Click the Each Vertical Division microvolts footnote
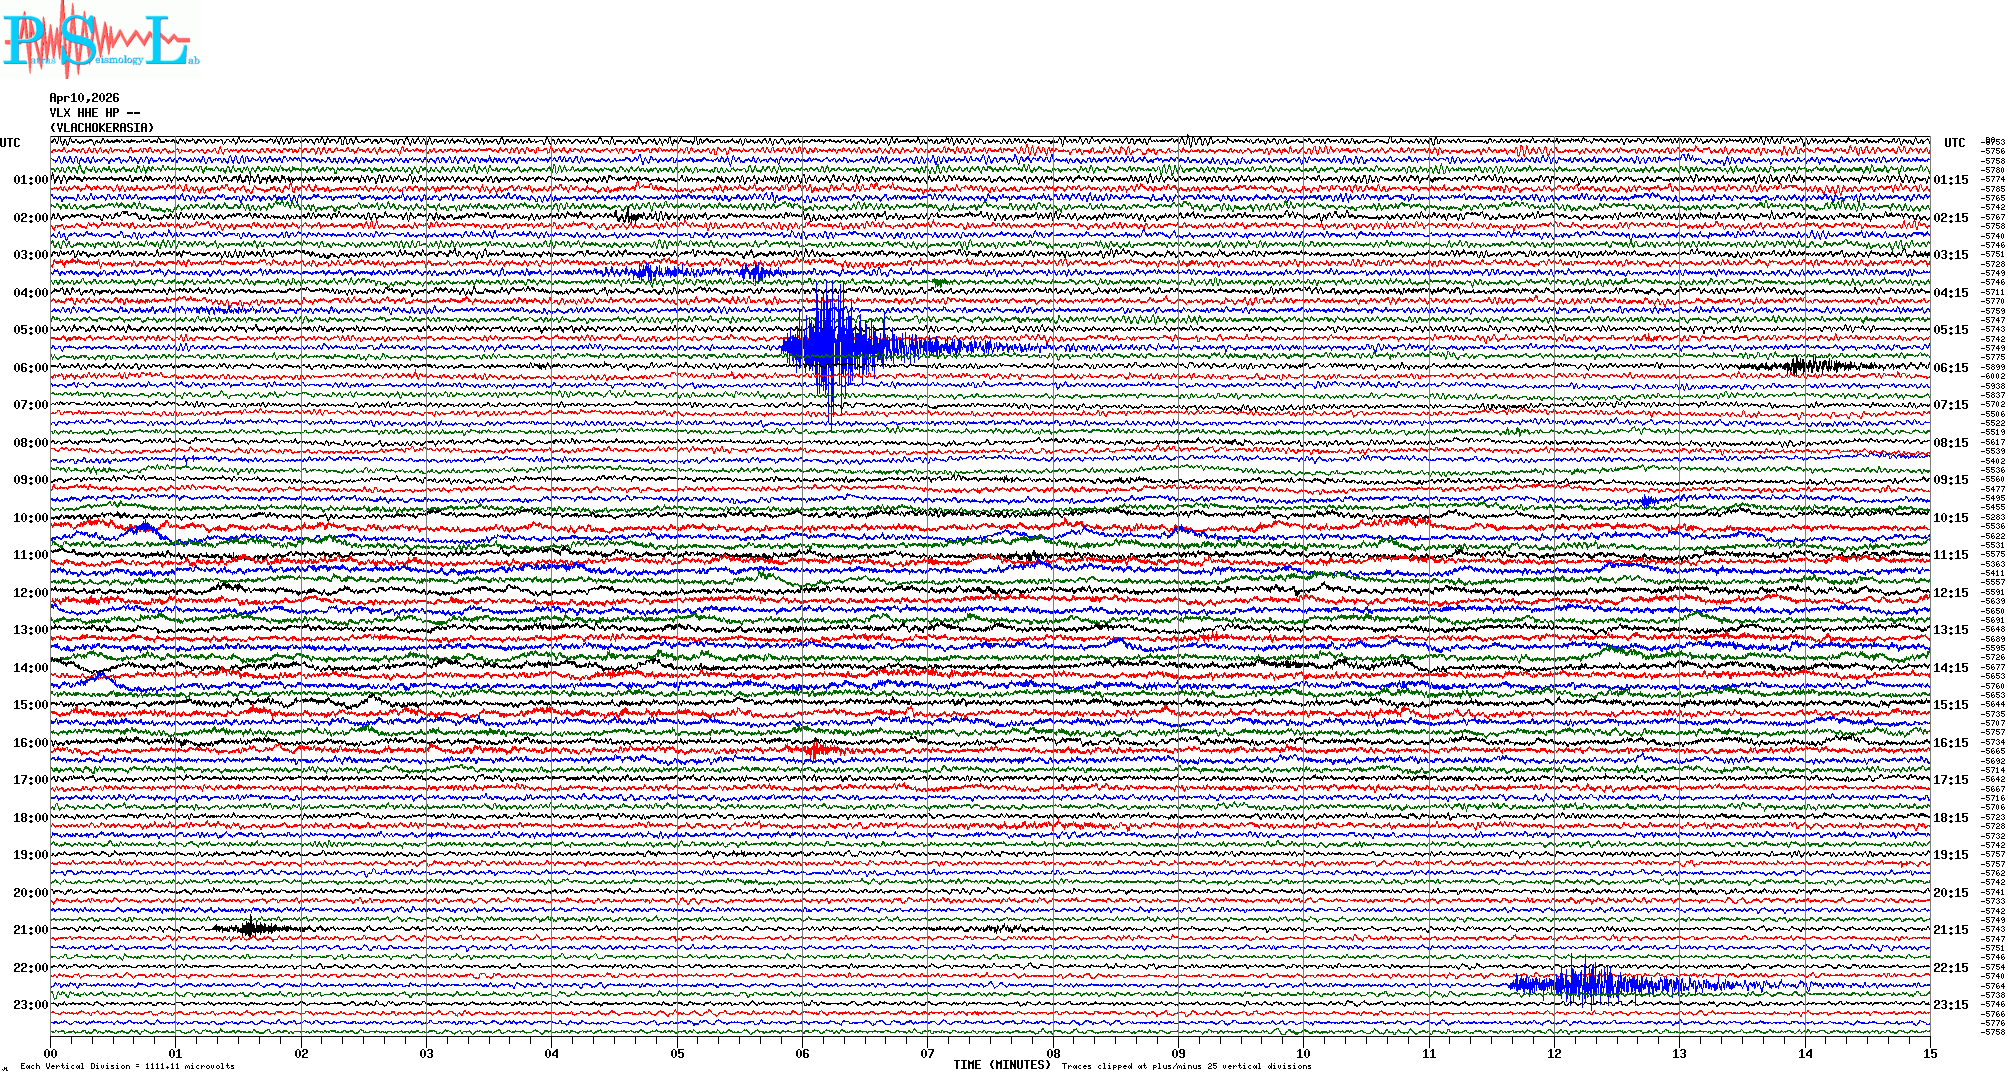 click(x=127, y=1066)
